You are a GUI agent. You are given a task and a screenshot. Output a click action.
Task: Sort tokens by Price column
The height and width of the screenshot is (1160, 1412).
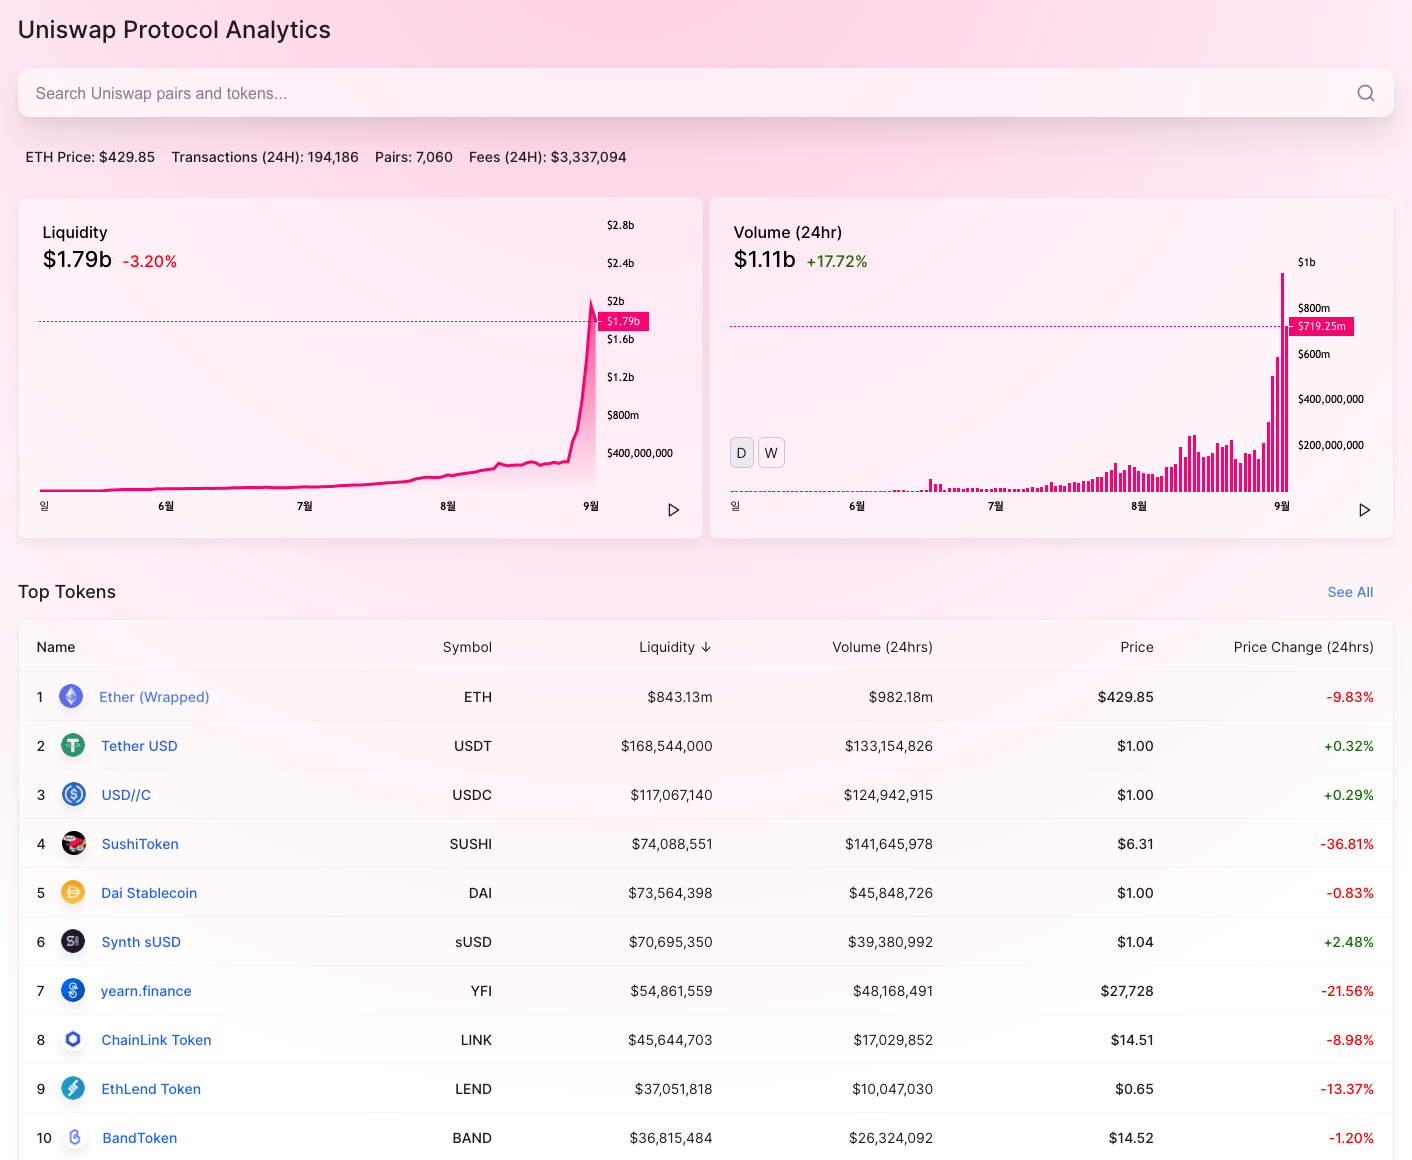[1137, 647]
